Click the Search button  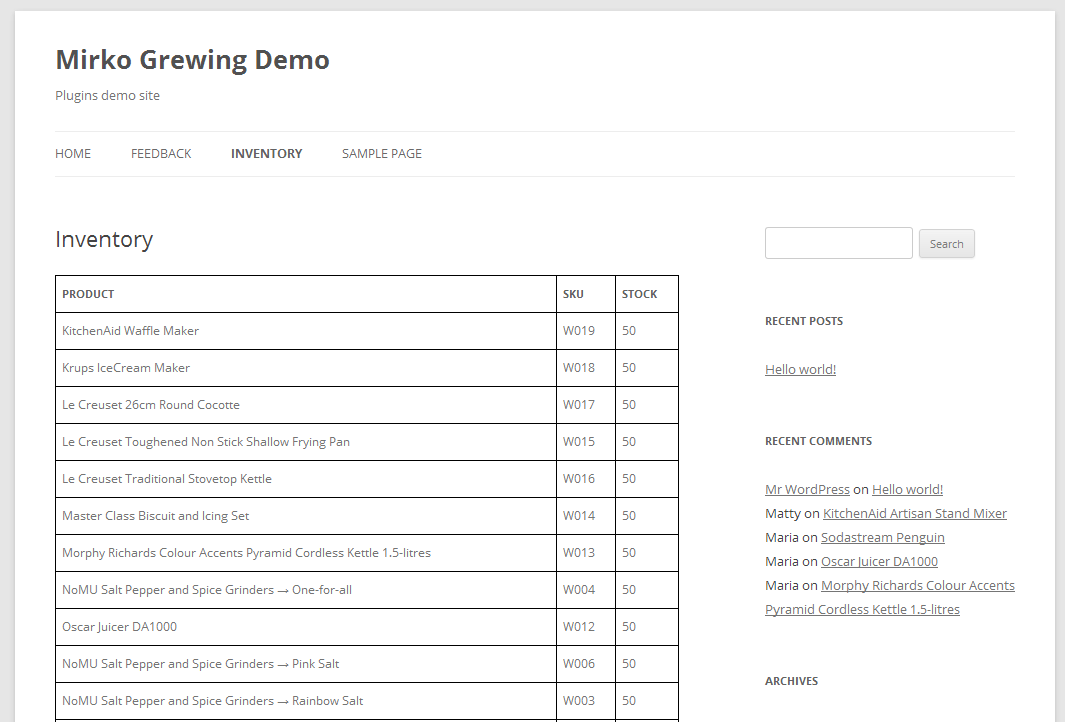947,244
